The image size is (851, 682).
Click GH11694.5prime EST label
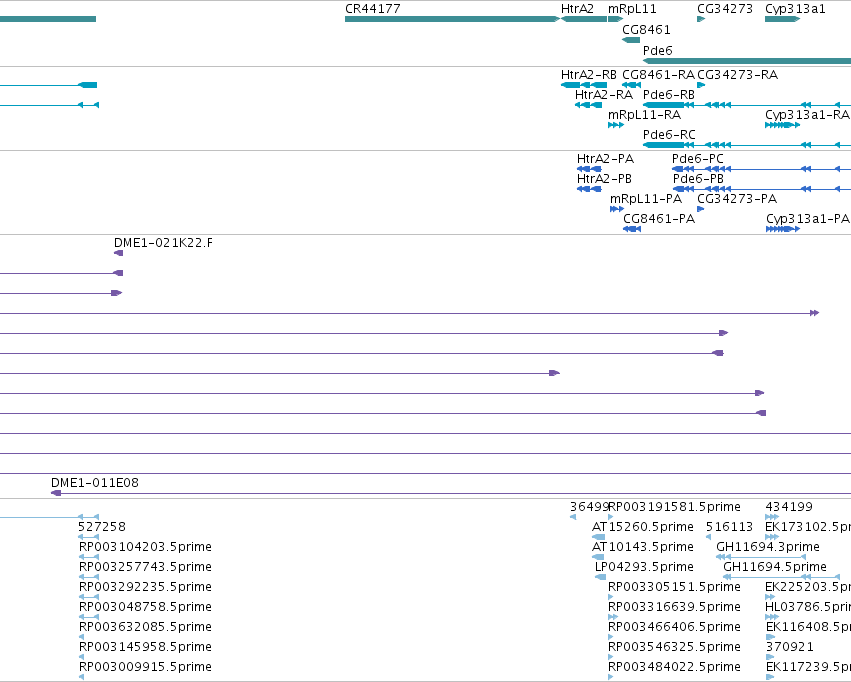775,567
